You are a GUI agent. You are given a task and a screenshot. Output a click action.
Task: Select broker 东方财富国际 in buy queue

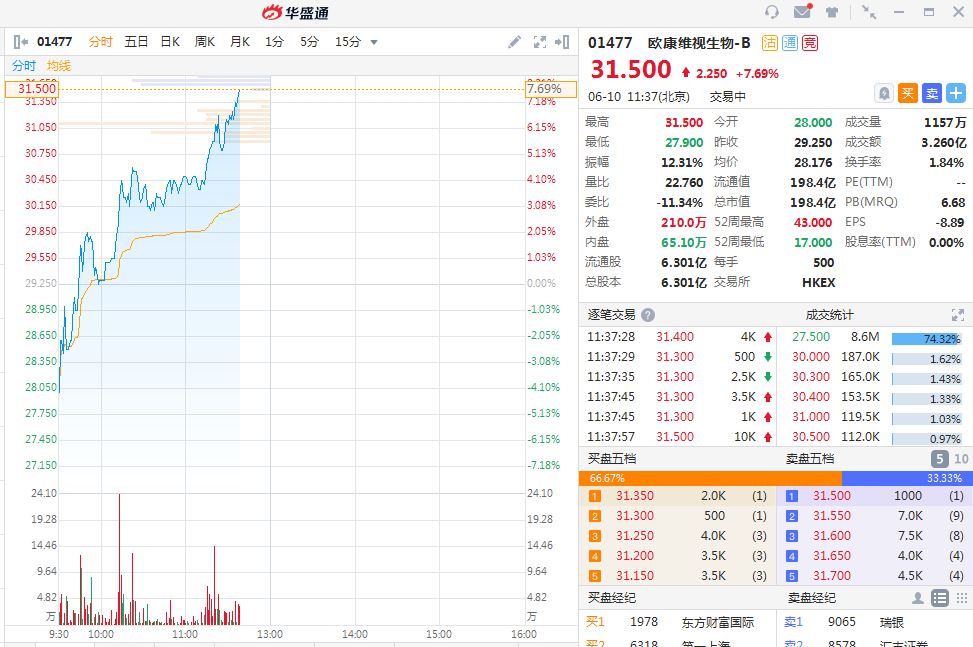pyautogui.click(x=717, y=622)
